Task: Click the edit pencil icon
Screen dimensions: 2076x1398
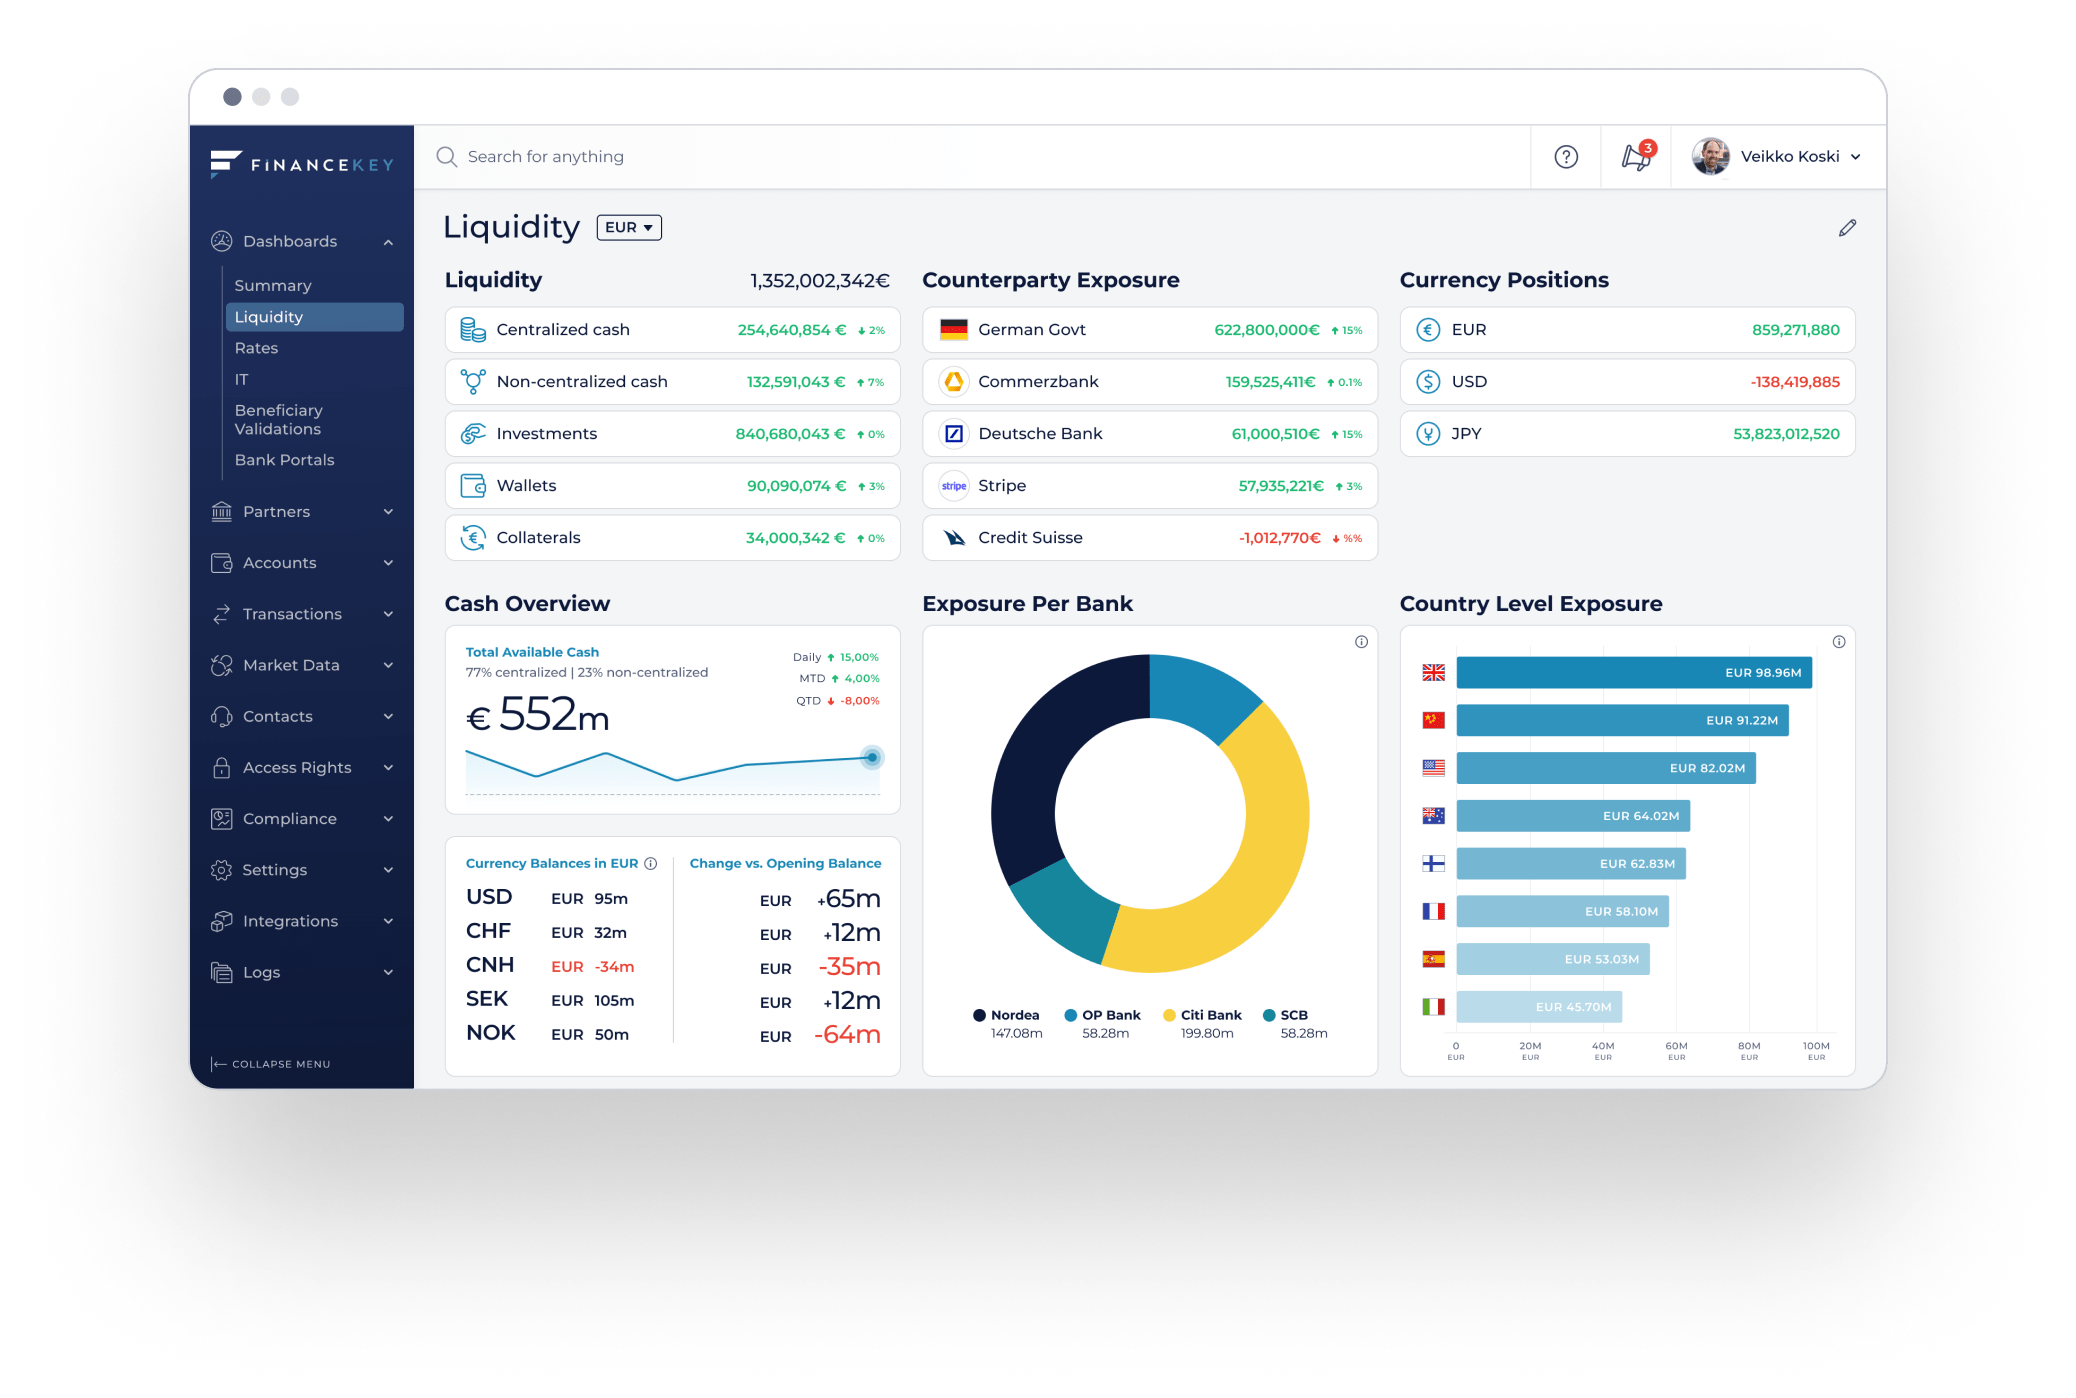Action: tap(1847, 228)
